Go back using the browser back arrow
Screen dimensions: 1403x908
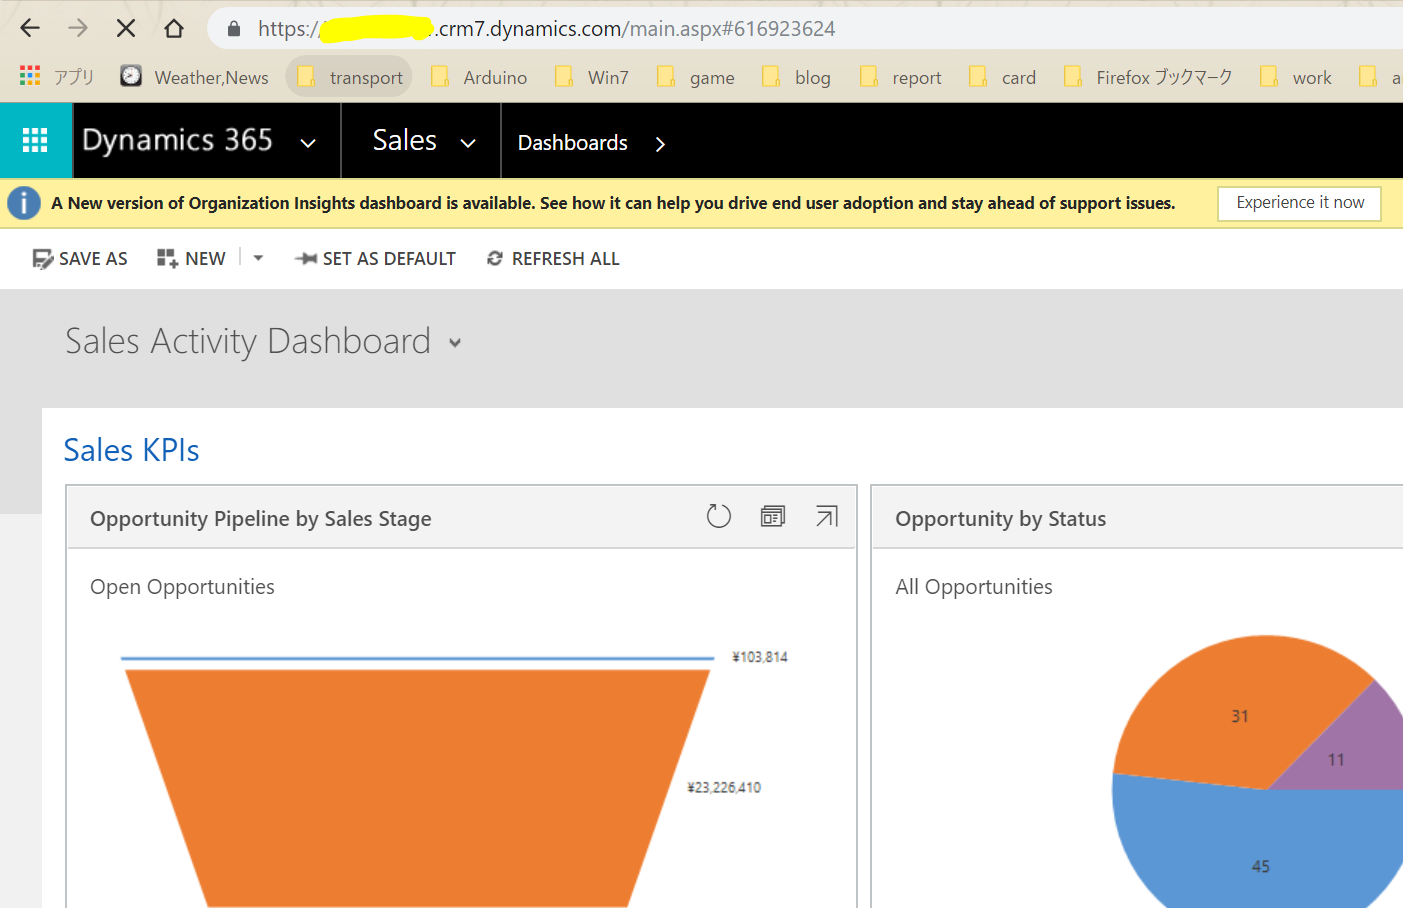point(29,27)
